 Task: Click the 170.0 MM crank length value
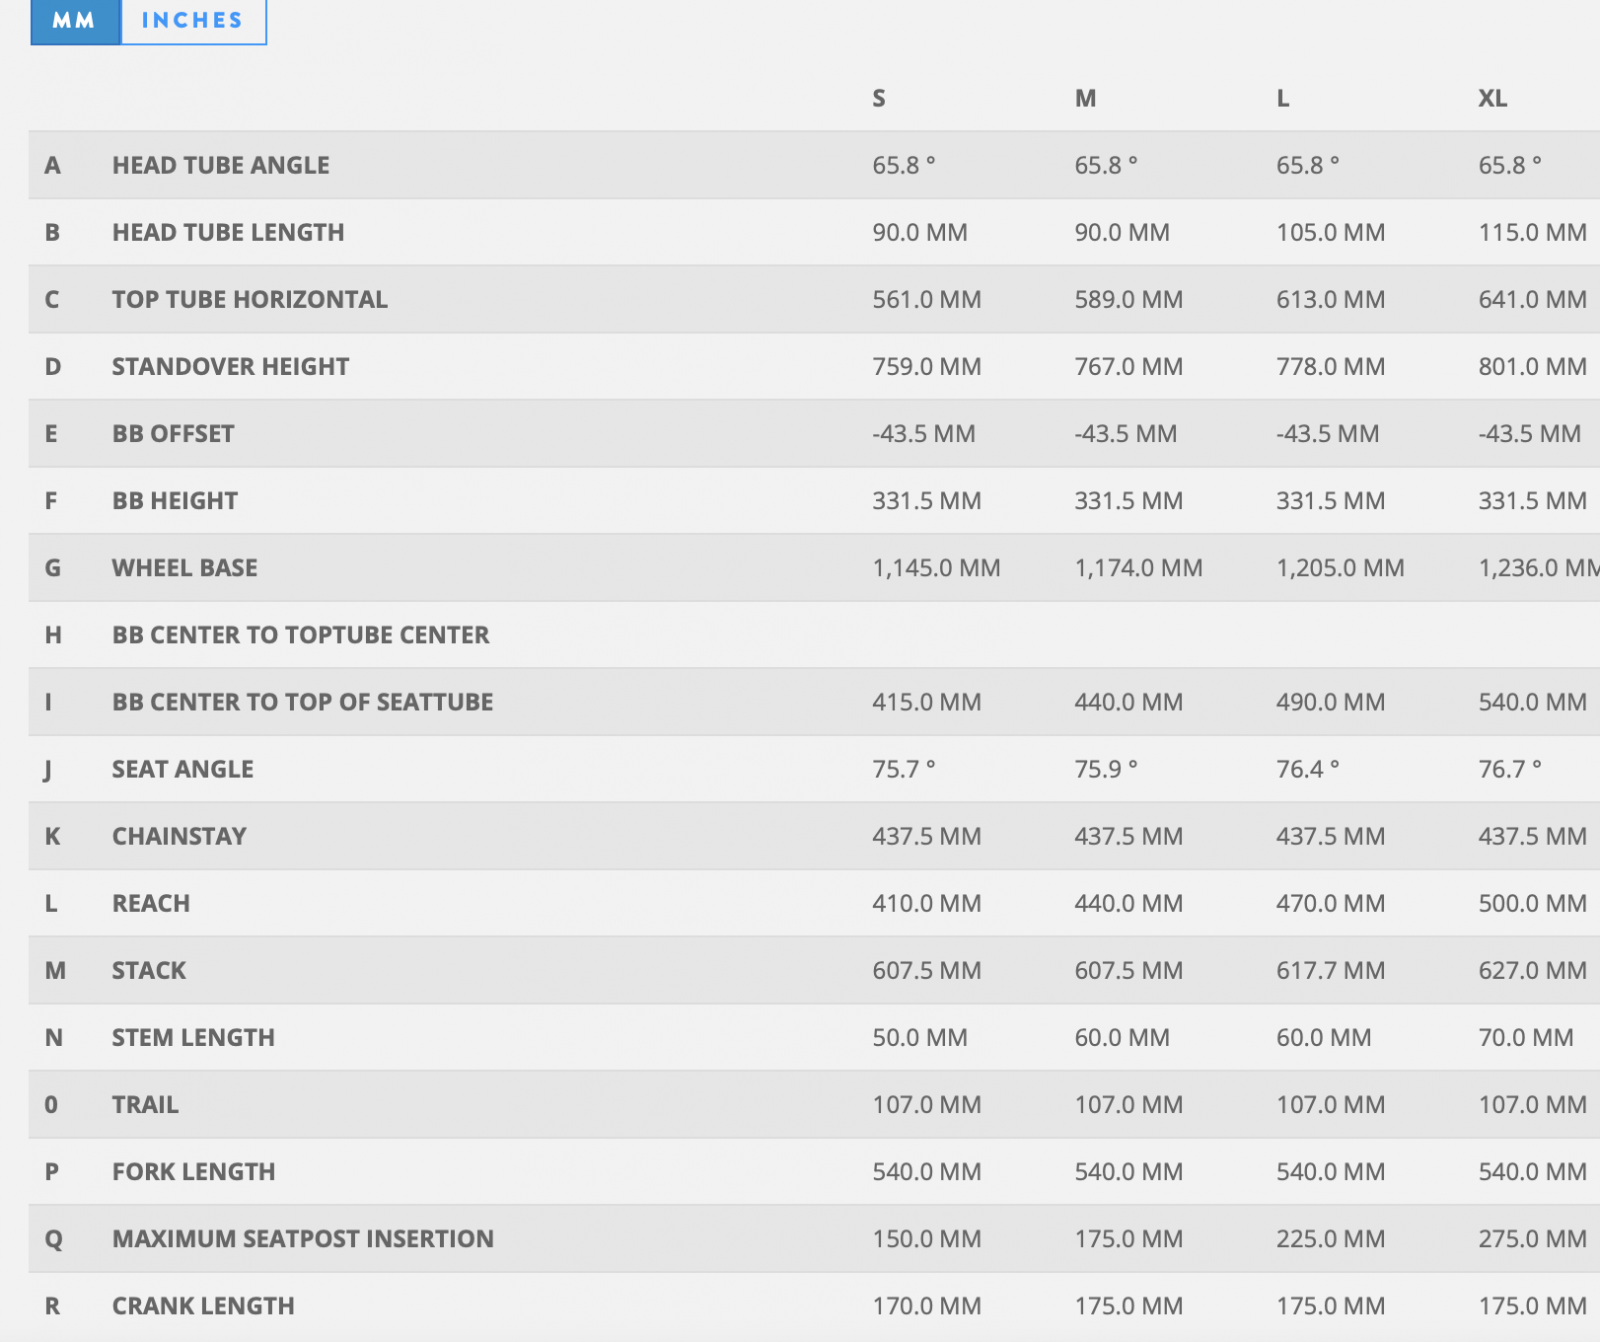(927, 1305)
